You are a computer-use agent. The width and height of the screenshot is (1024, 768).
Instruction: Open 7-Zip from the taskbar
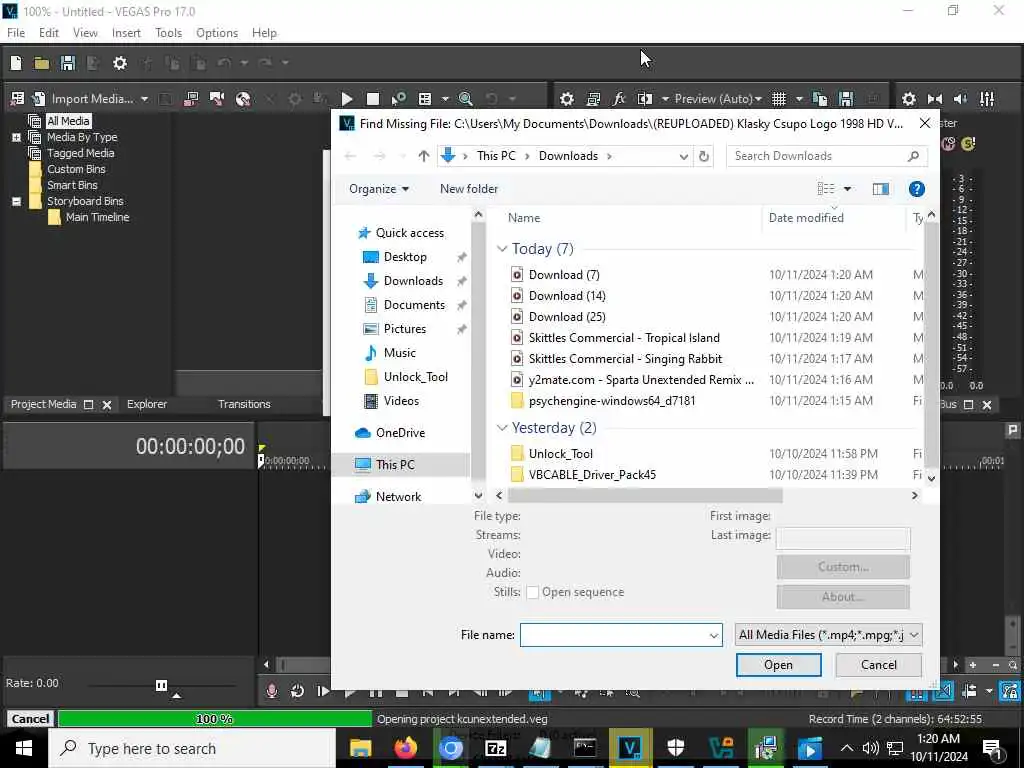coord(496,748)
